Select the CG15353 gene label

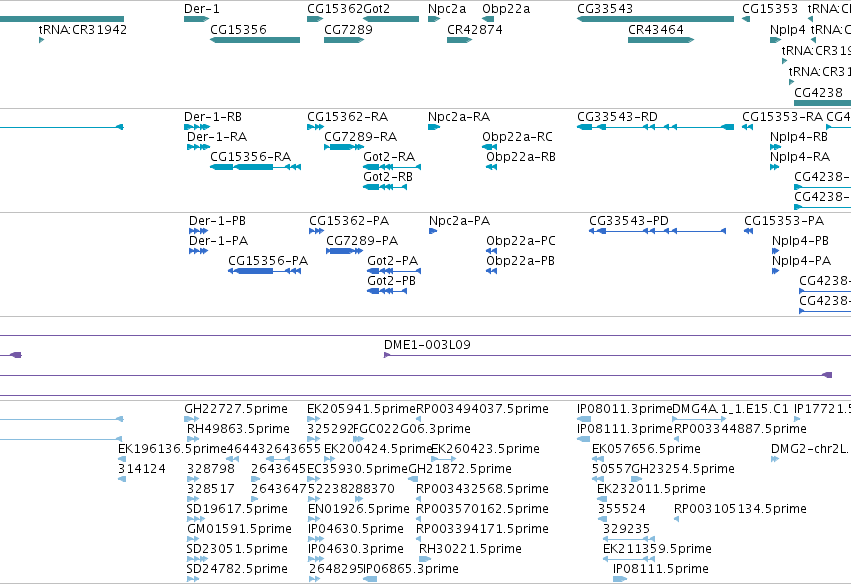click(x=770, y=9)
